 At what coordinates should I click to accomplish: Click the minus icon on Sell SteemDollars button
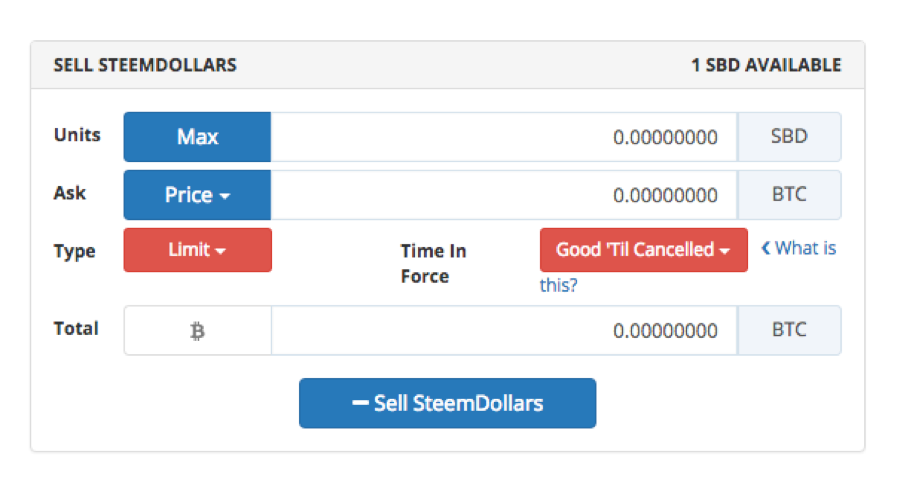click(360, 403)
